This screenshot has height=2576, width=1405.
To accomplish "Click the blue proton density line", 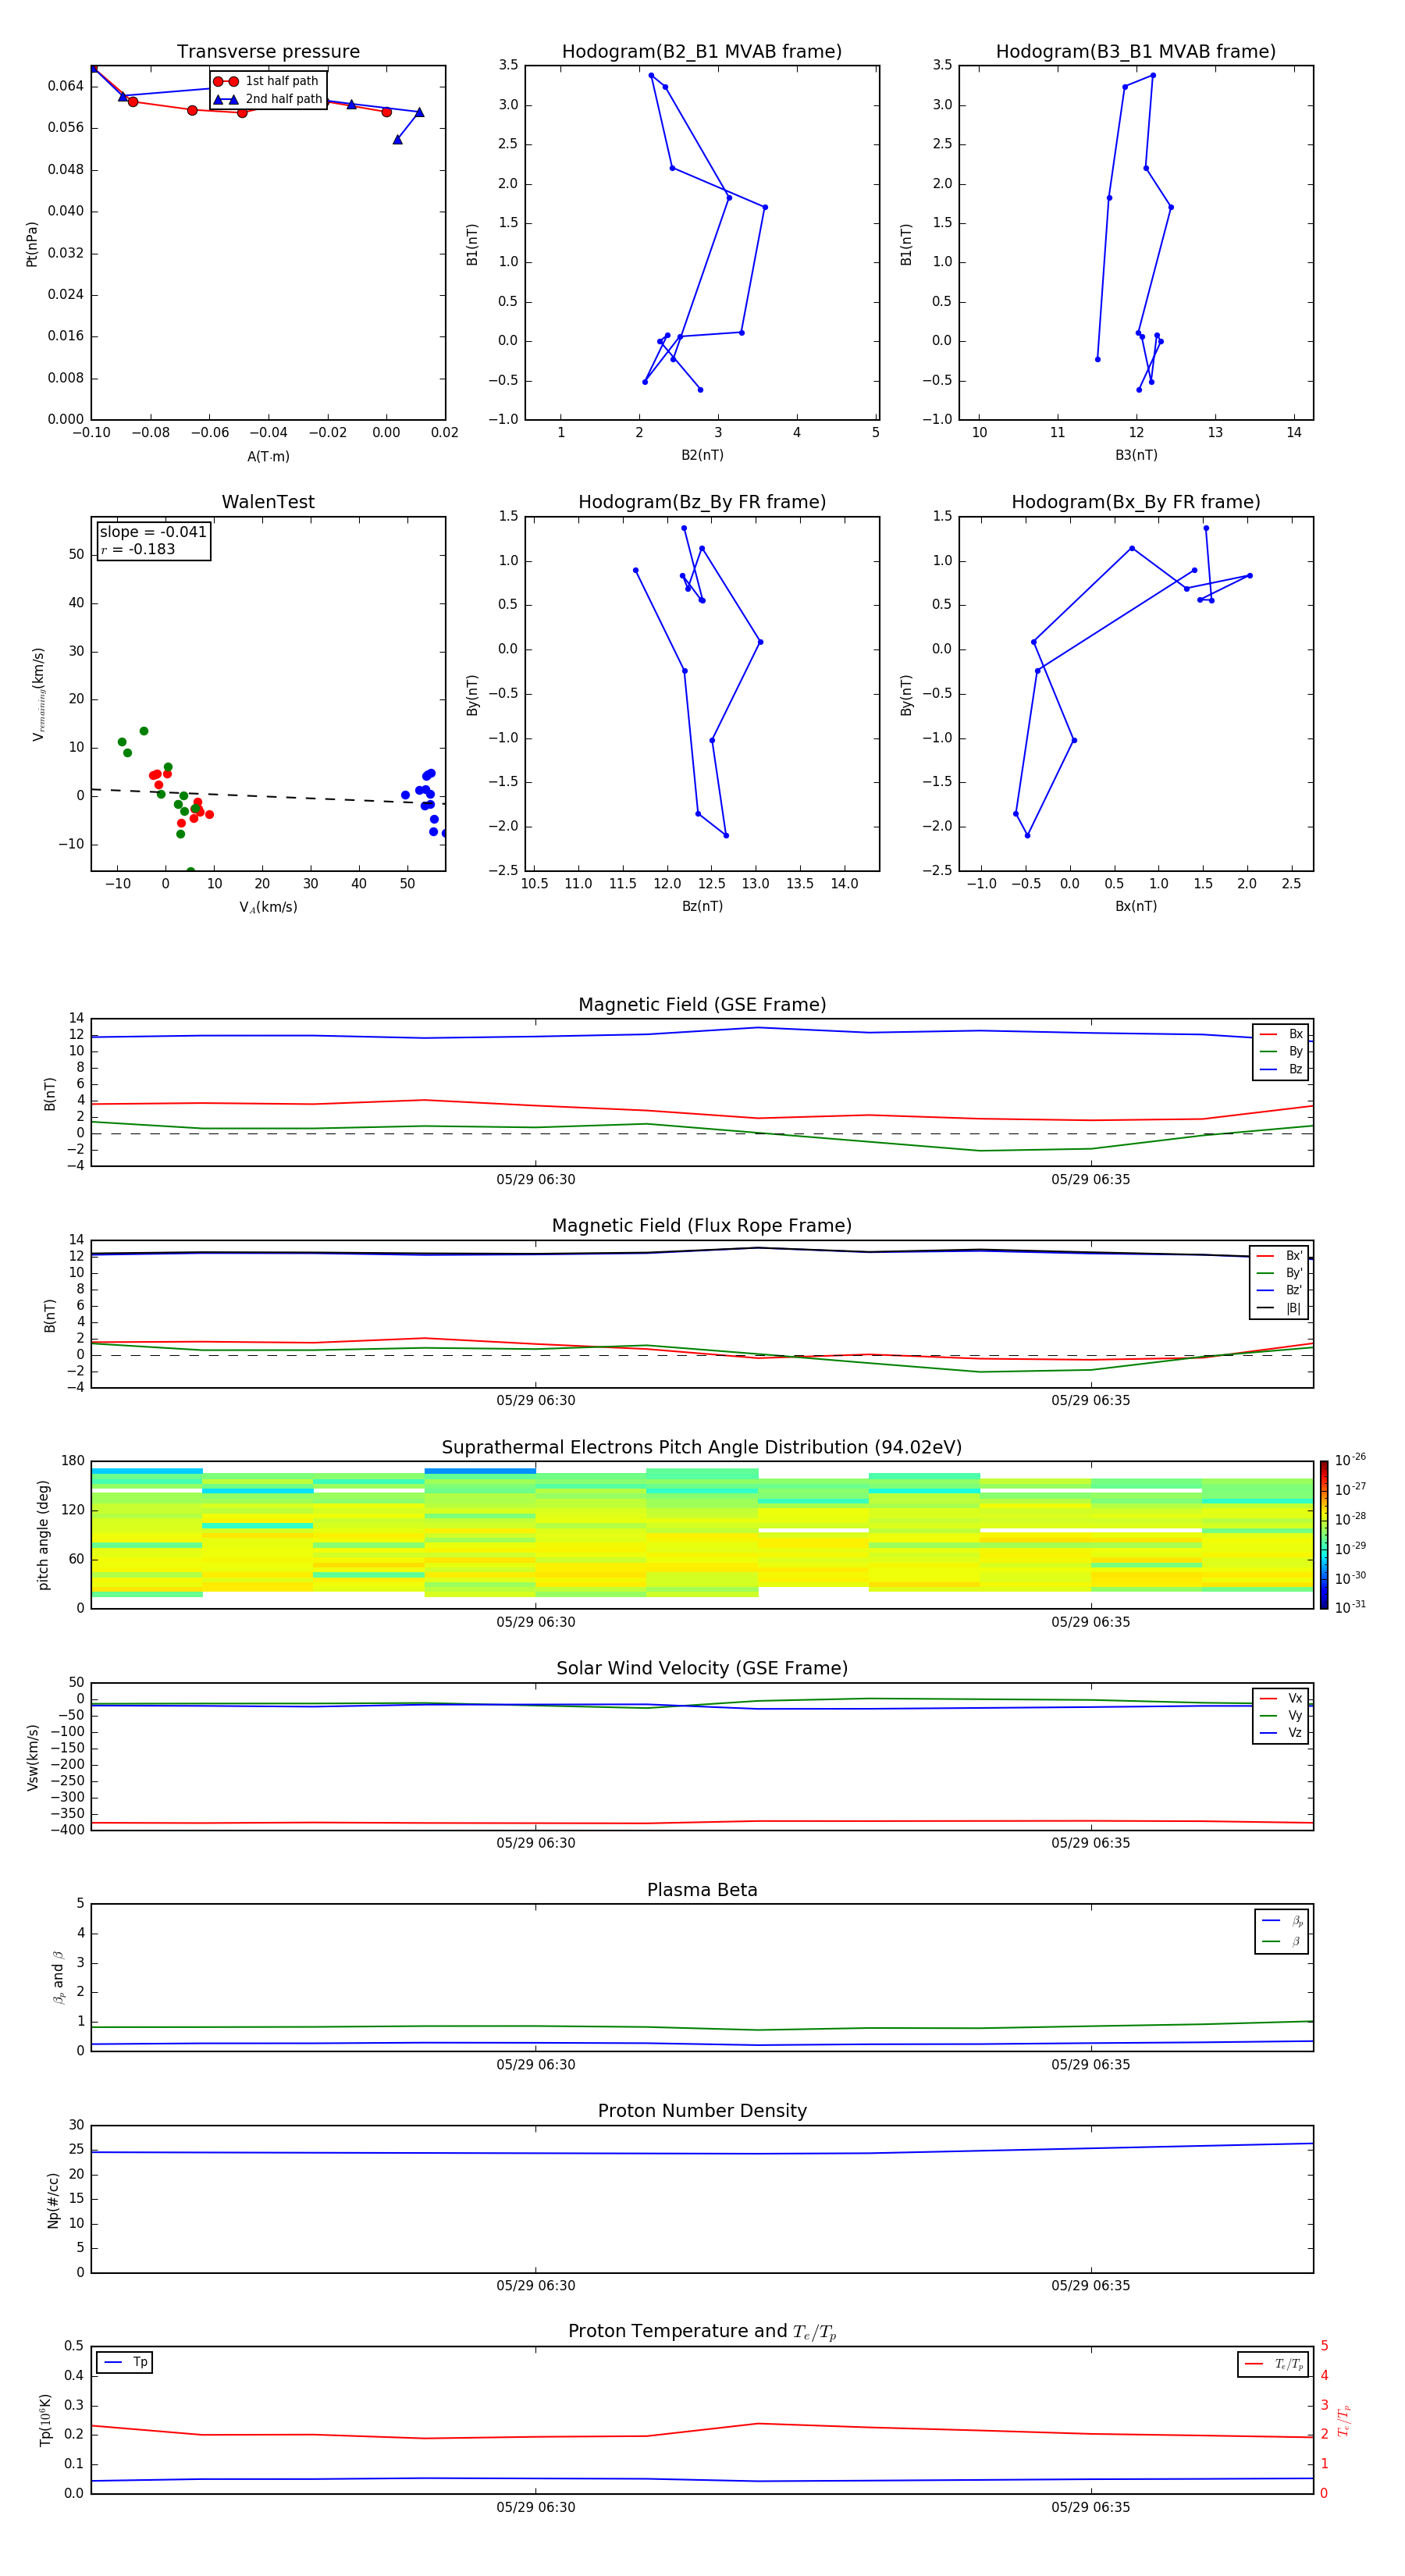I will pos(702,2150).
